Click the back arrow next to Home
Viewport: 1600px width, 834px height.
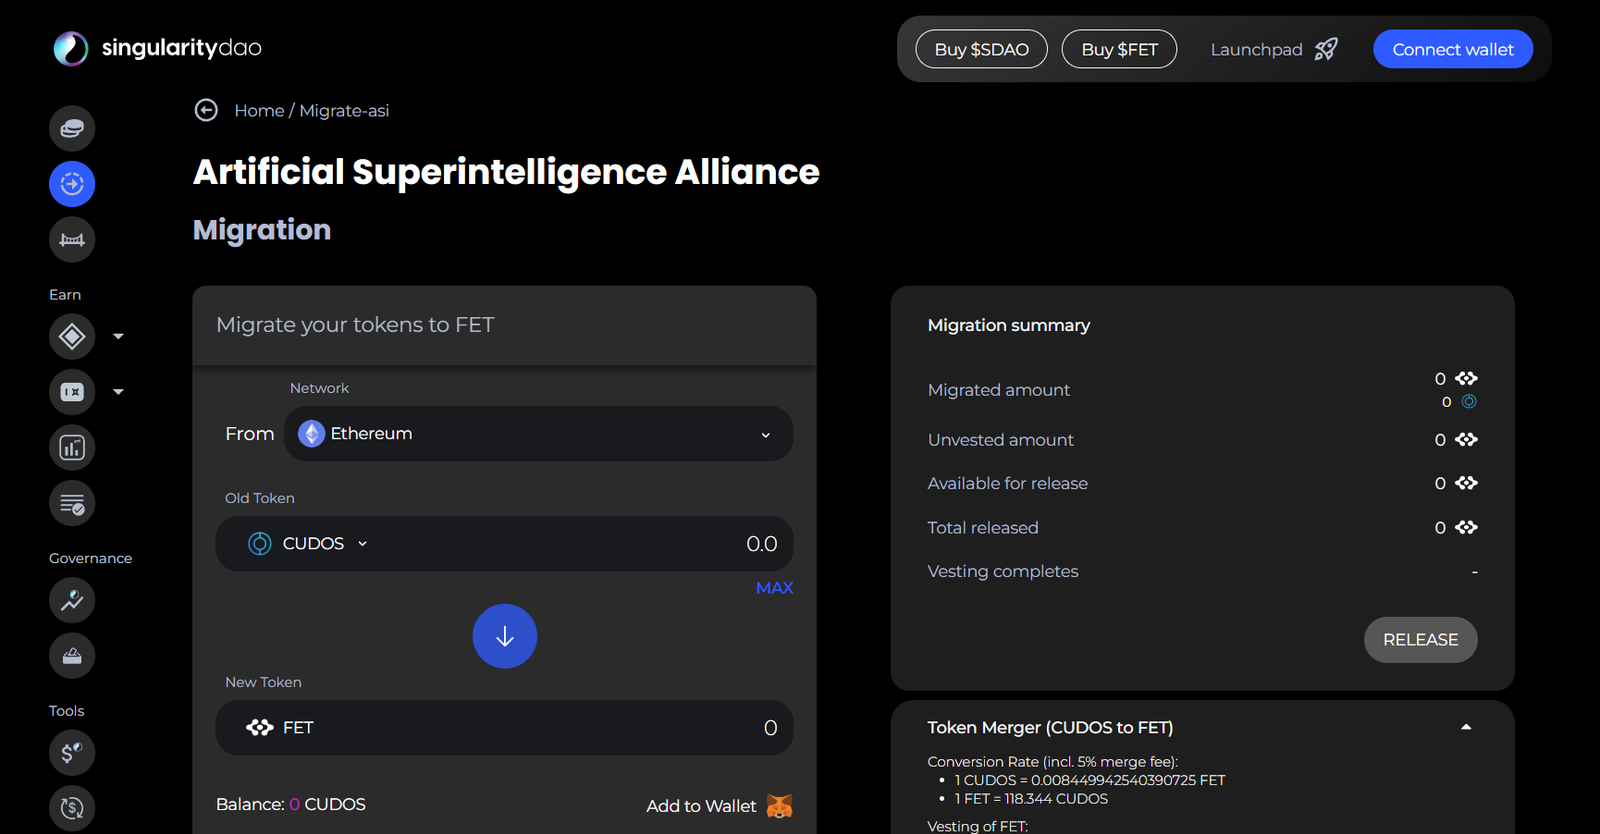(x=206, y=110)
